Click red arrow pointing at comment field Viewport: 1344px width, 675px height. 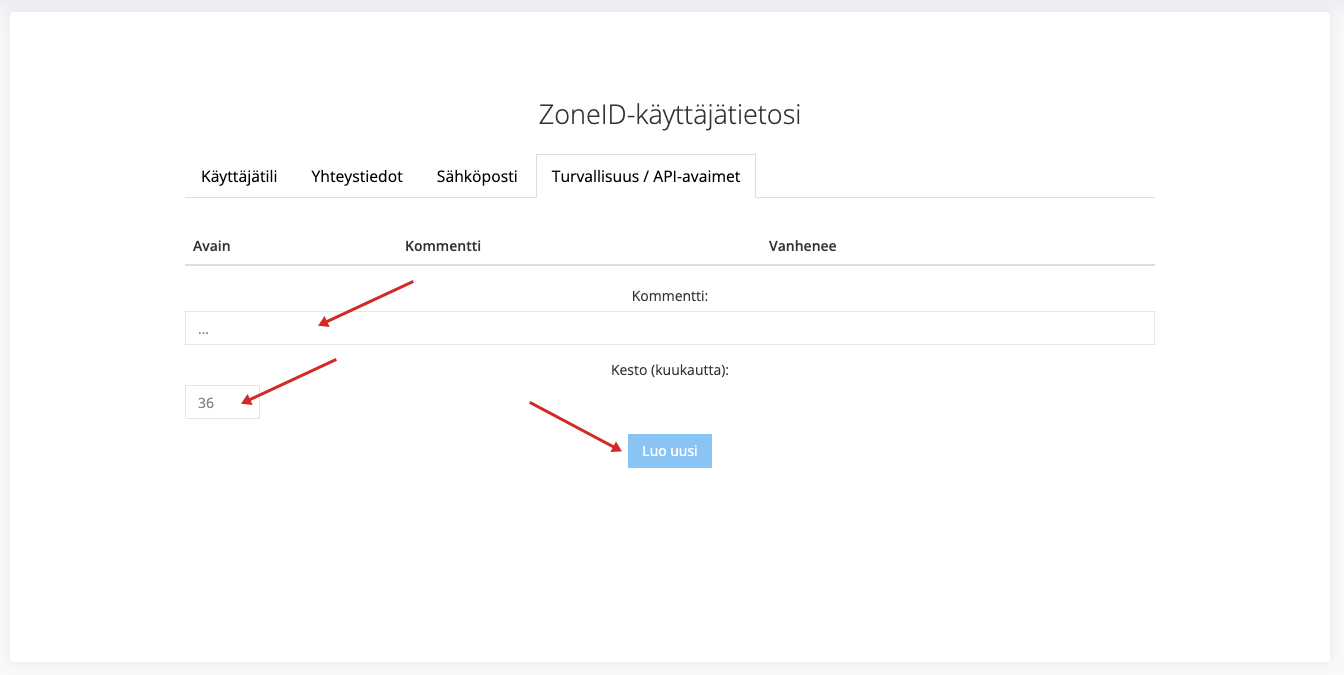[x=366, y=303]
